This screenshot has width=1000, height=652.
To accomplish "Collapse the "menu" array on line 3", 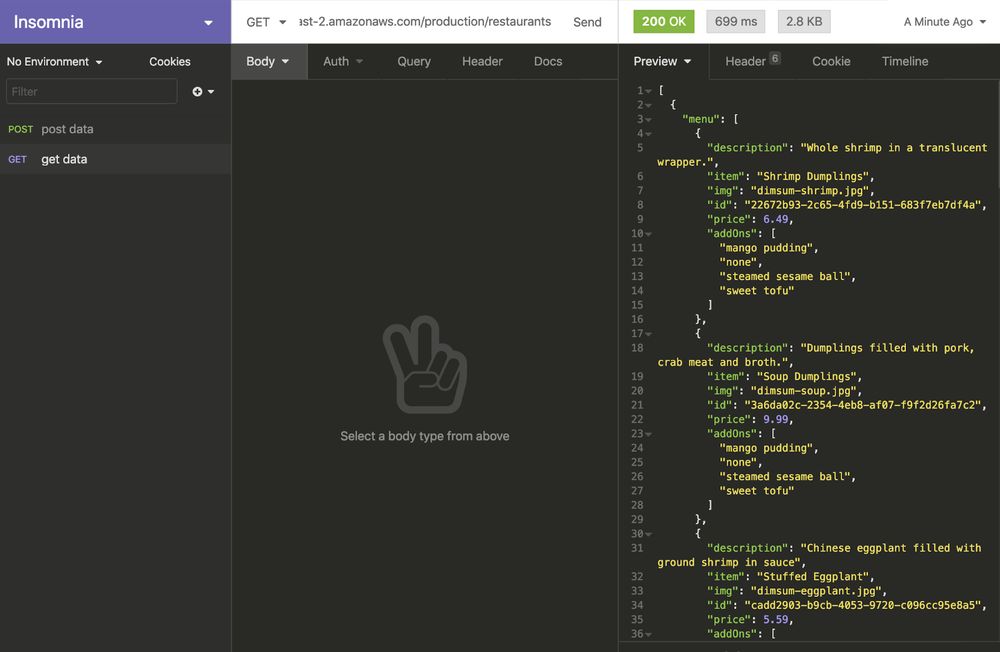I will [649, 120].
